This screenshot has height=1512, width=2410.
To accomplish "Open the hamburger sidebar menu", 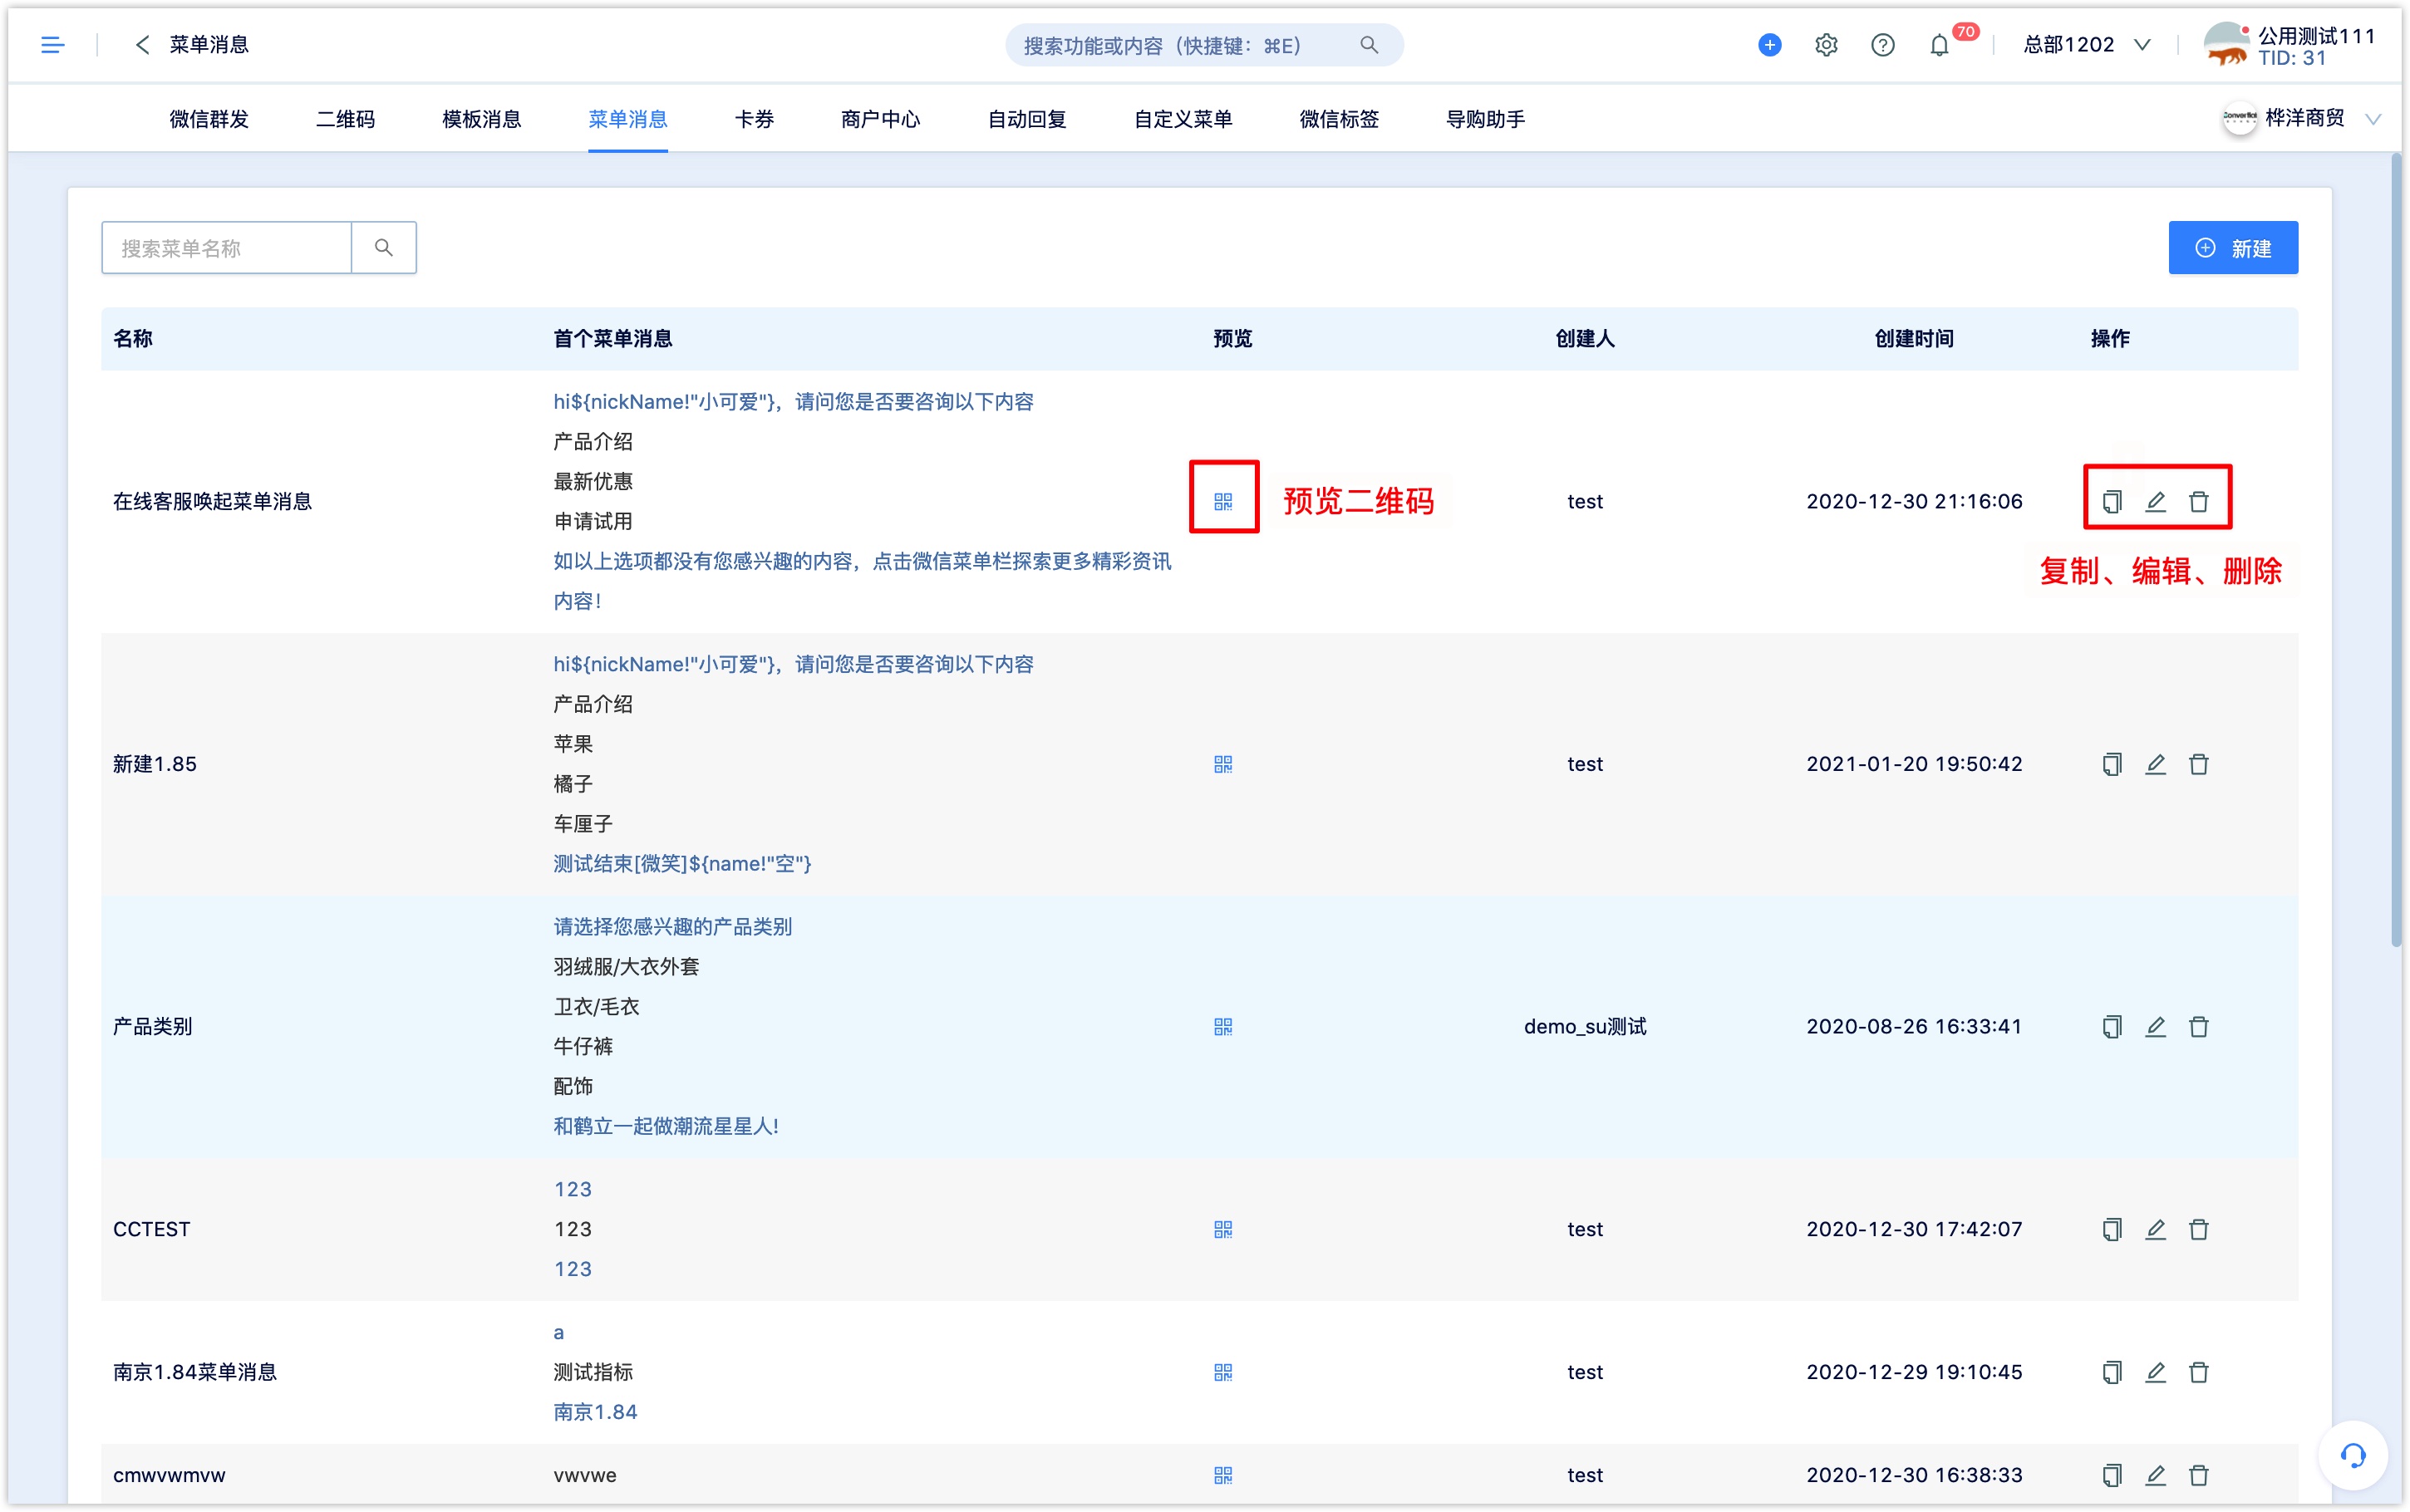I will pos(52,44).
